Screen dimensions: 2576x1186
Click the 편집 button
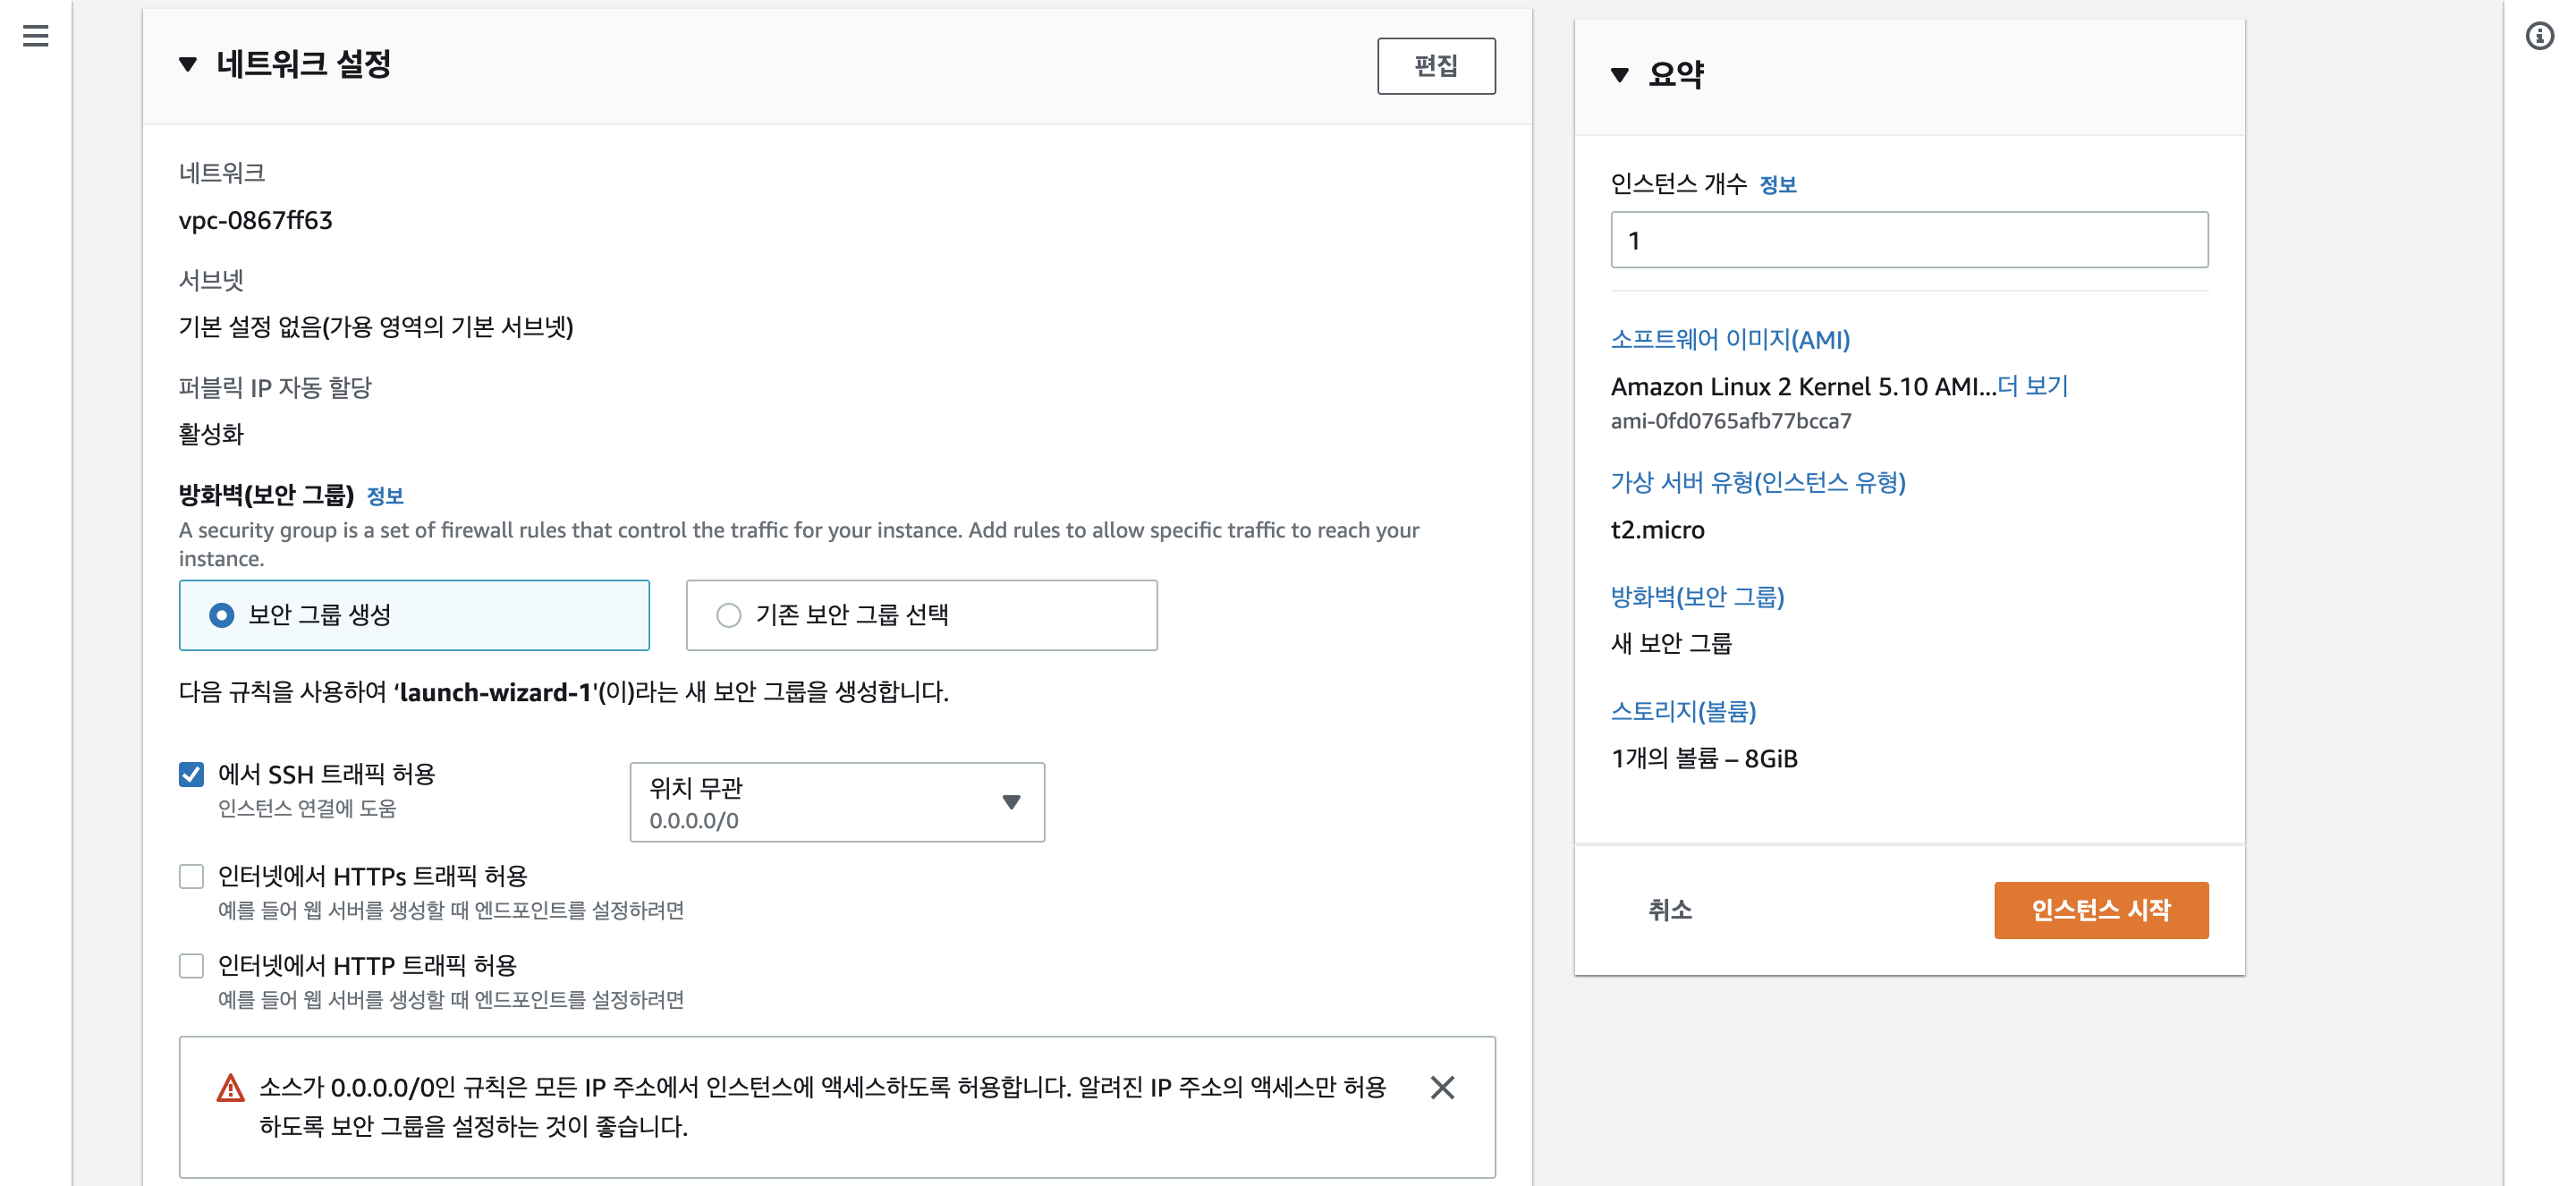point(1436,66)
